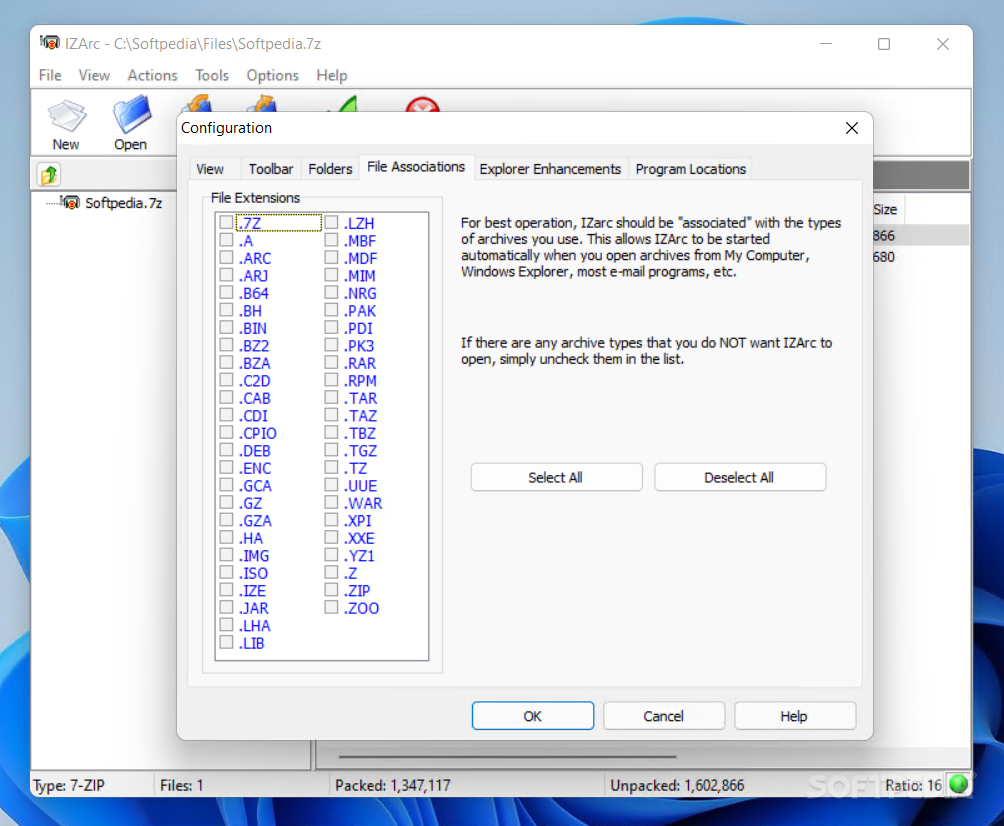The width and height of the screenshot is (1004, 826).
Task: Open the Actions menu
Action: coord(152,76)
